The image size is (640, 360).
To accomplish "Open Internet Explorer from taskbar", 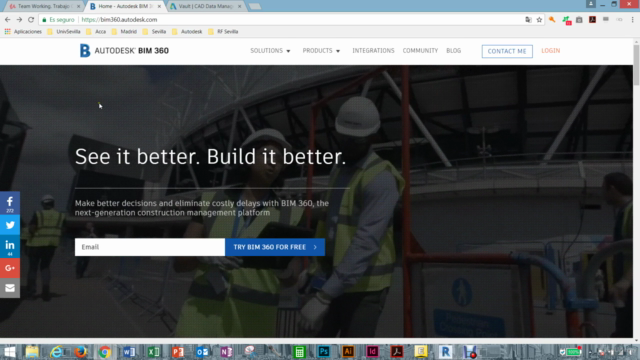I will click(56, 352).
